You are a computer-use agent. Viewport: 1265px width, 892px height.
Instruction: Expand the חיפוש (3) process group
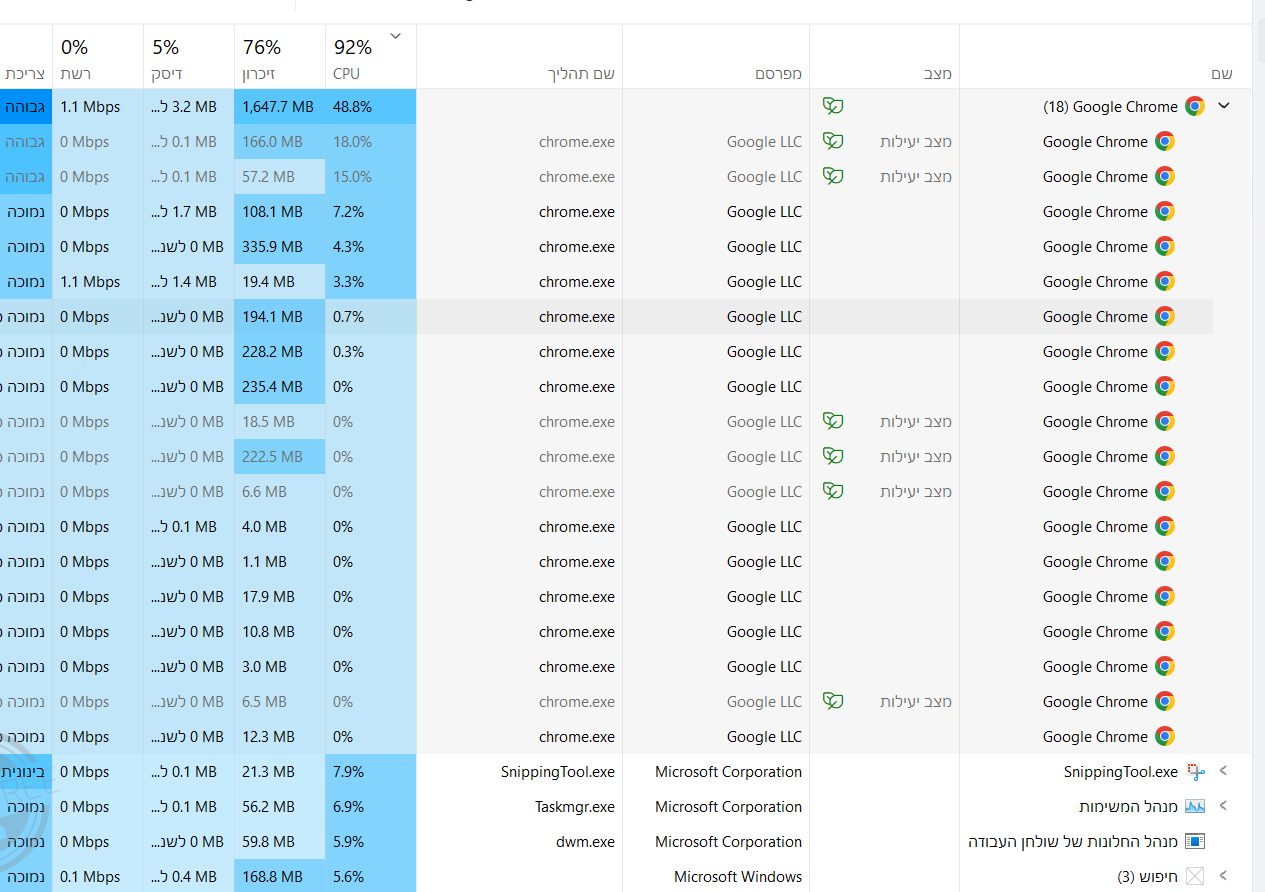coord(1223,876)
